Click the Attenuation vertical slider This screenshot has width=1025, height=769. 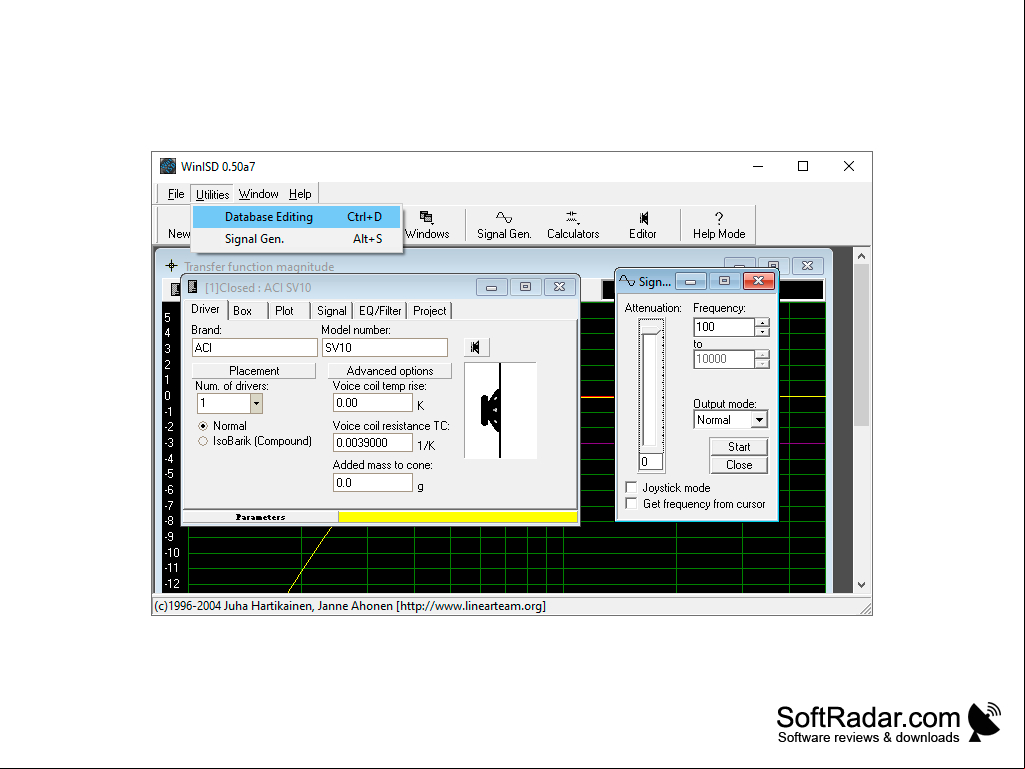652,386
